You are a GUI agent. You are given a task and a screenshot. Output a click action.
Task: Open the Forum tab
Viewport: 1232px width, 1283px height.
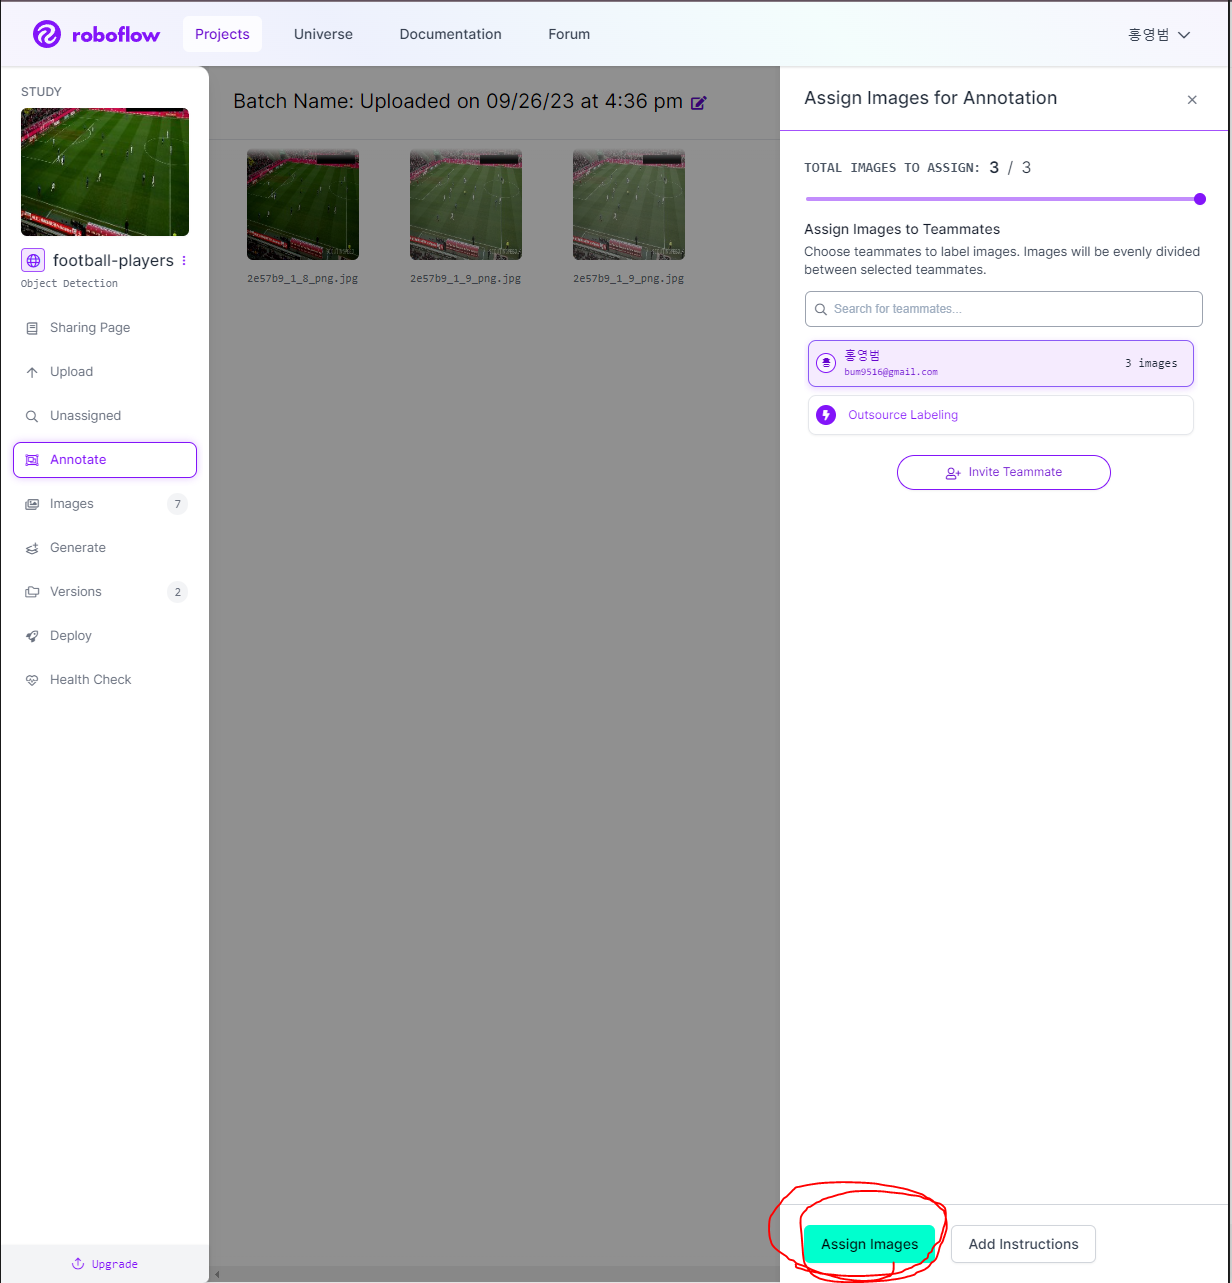pyautogui.click(x=569, y=34)
